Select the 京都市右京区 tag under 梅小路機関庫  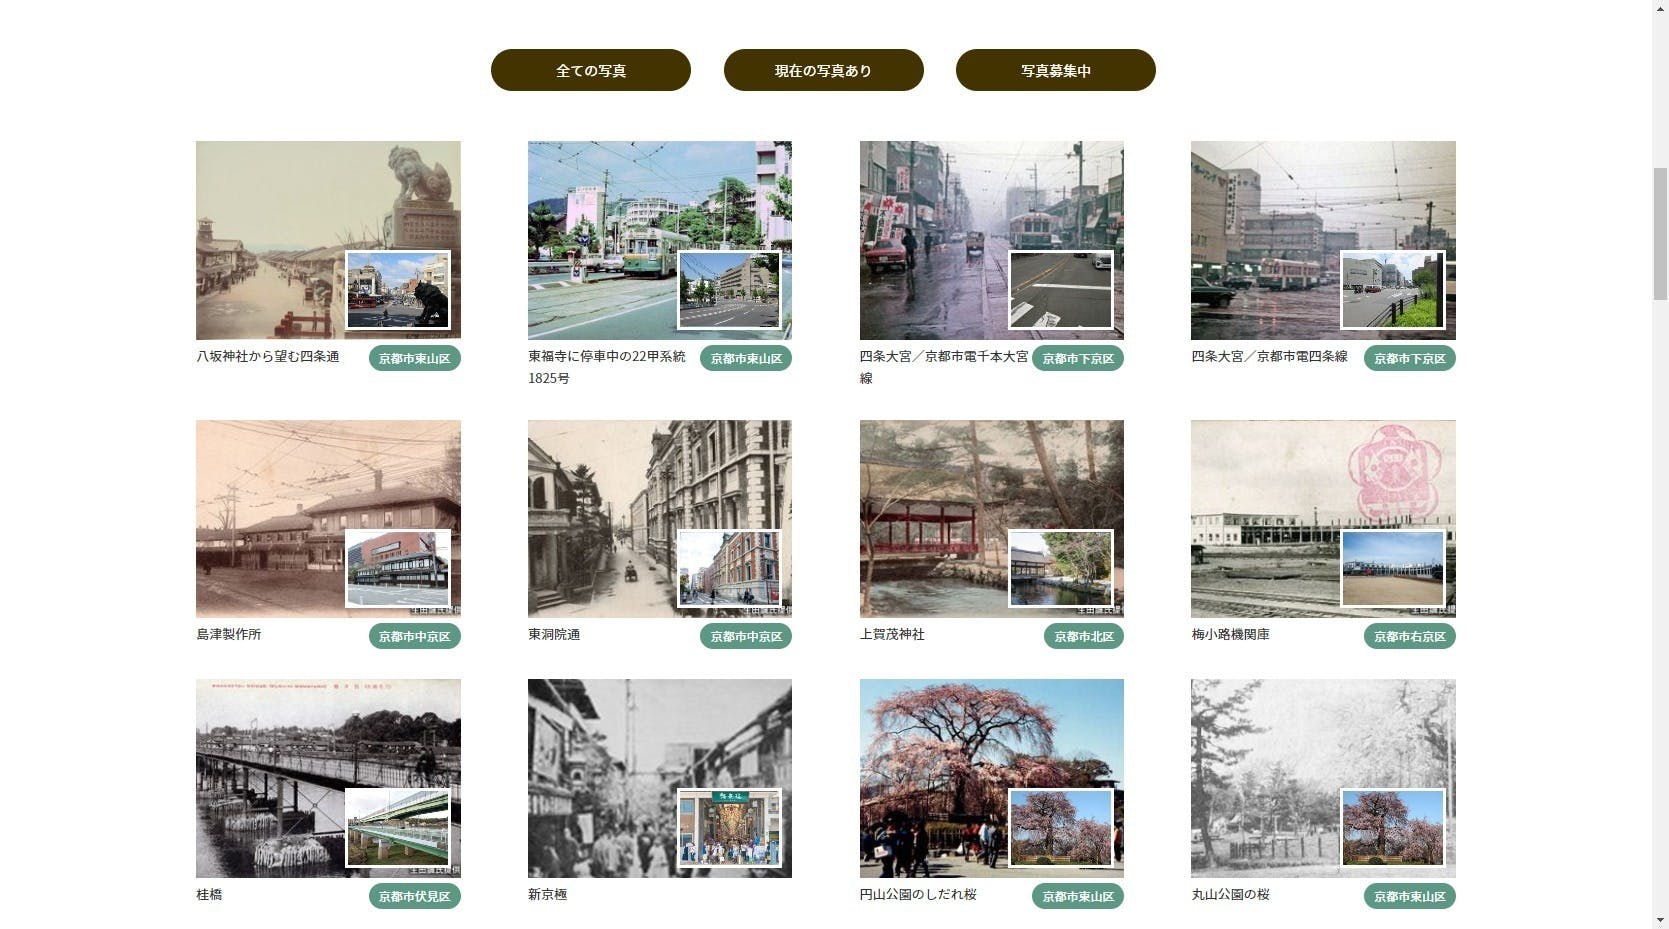[x=1409, y=636]
